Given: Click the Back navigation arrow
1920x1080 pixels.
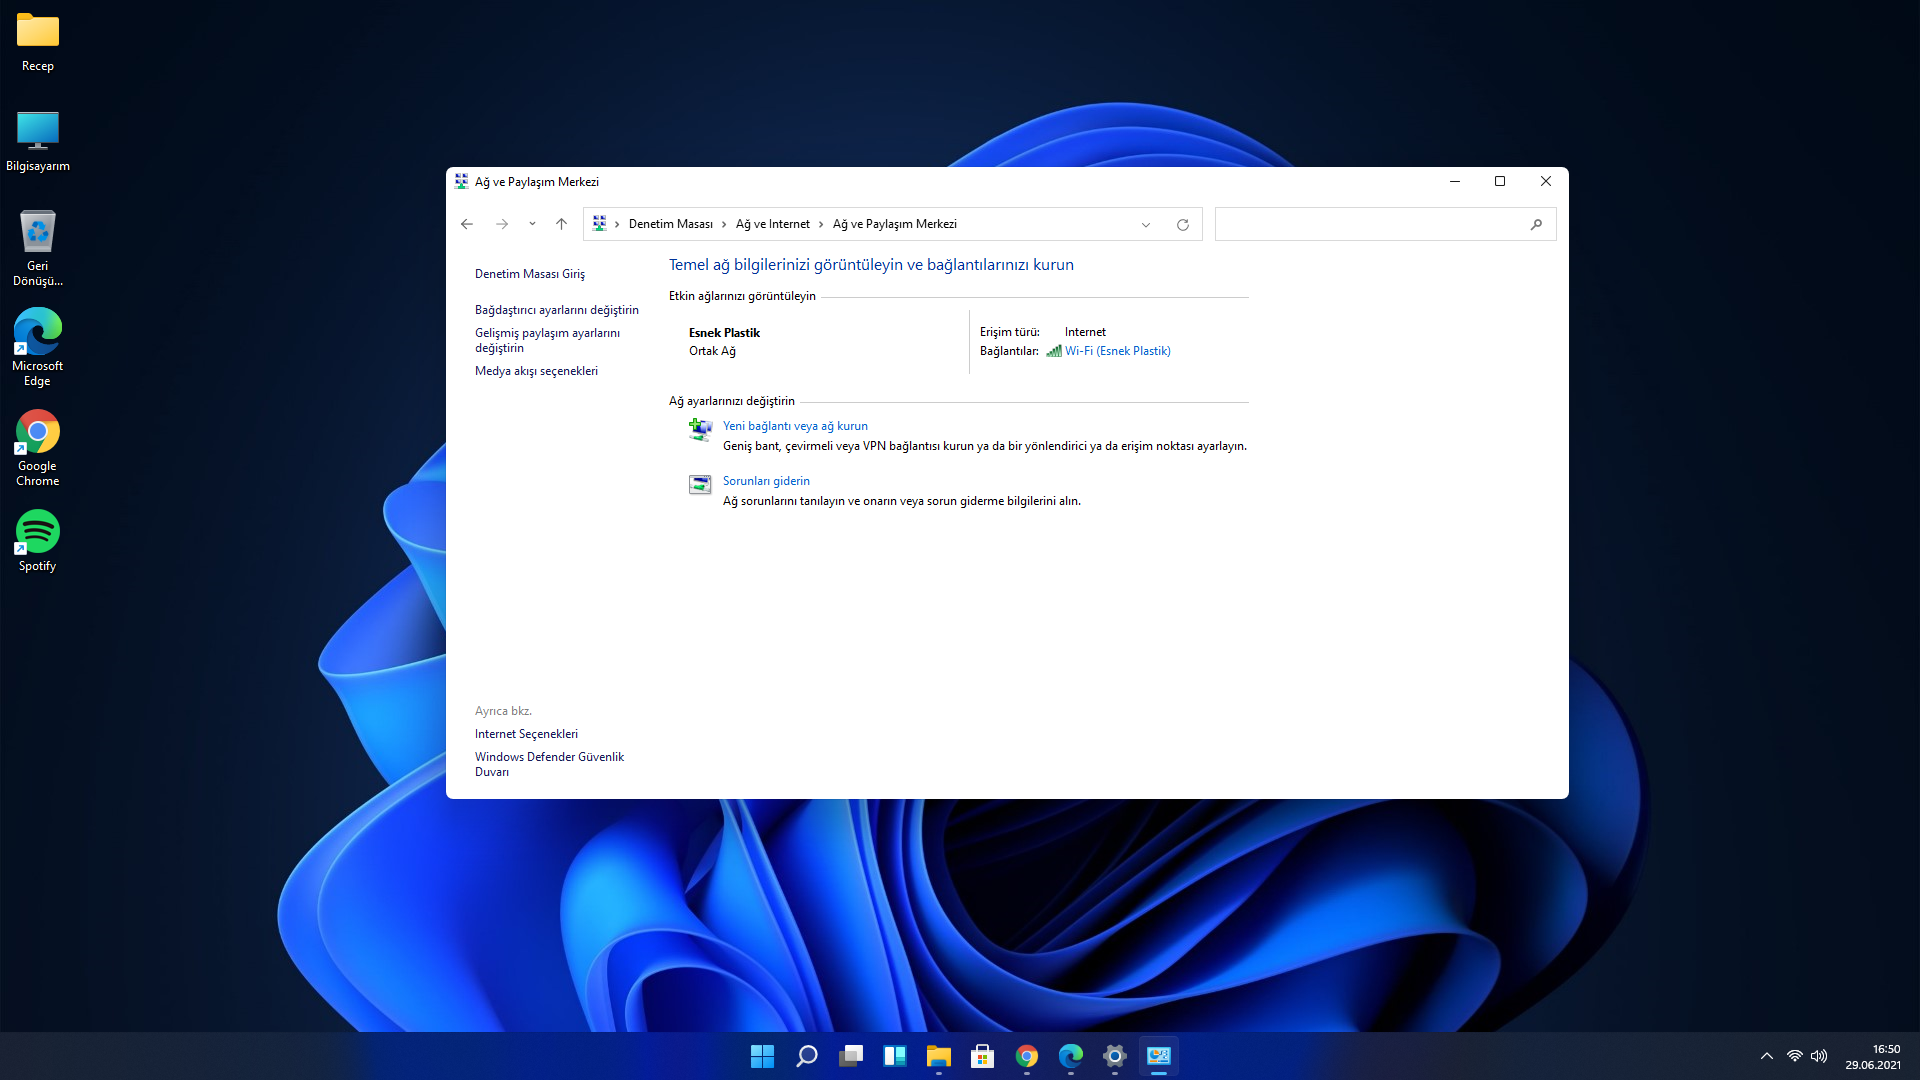Looking at the screenshot, I should [x=467, y=224].
